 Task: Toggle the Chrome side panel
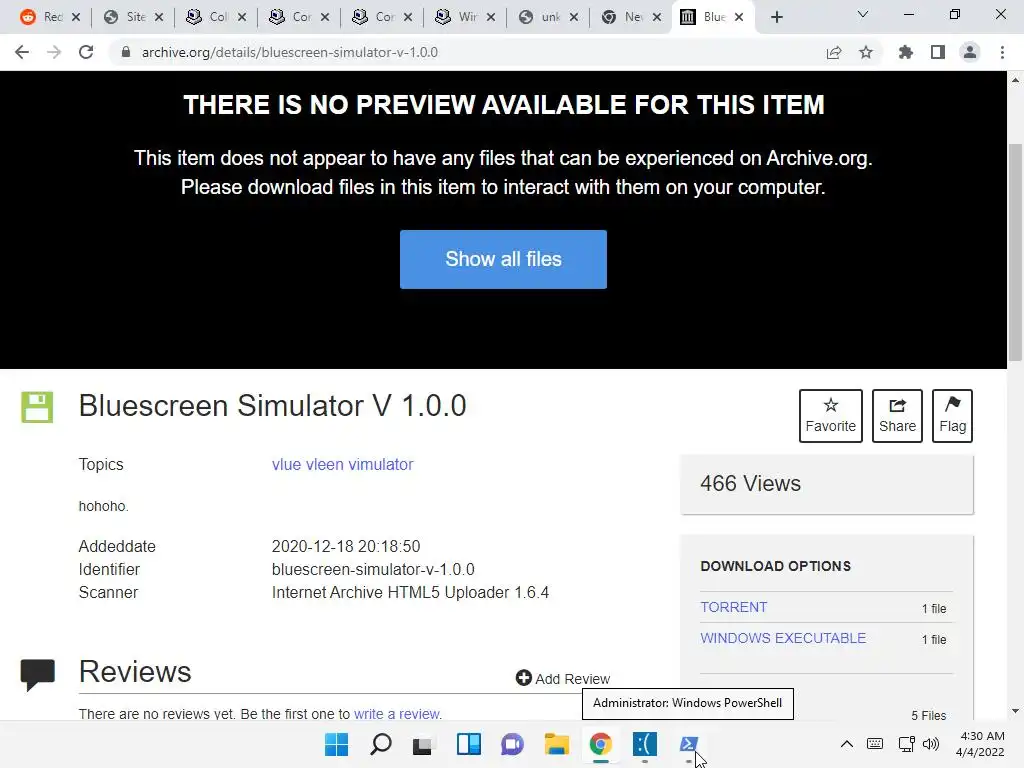pos(938,52)
